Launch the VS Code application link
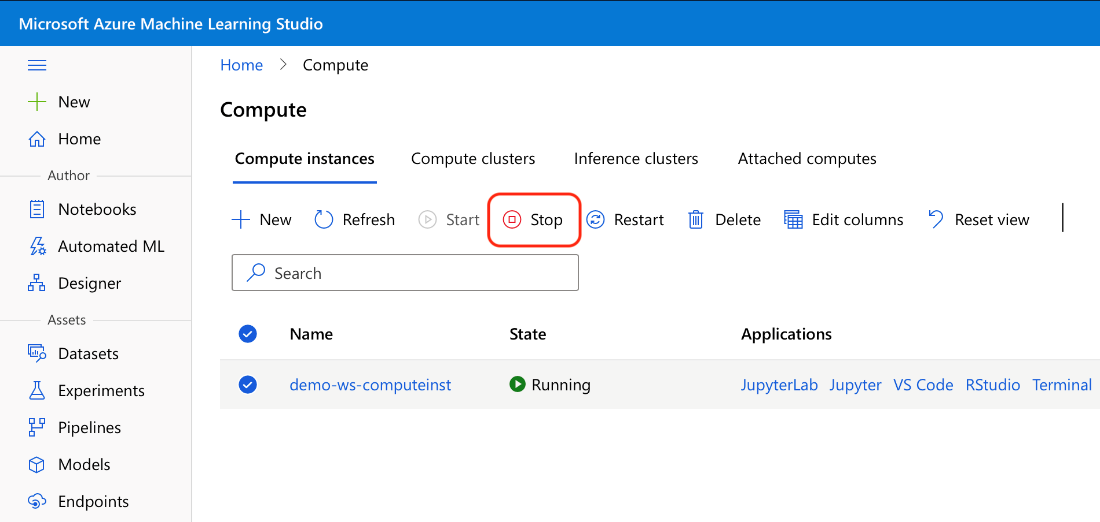This screenshot has height=522, width=1100. (923, 384)
